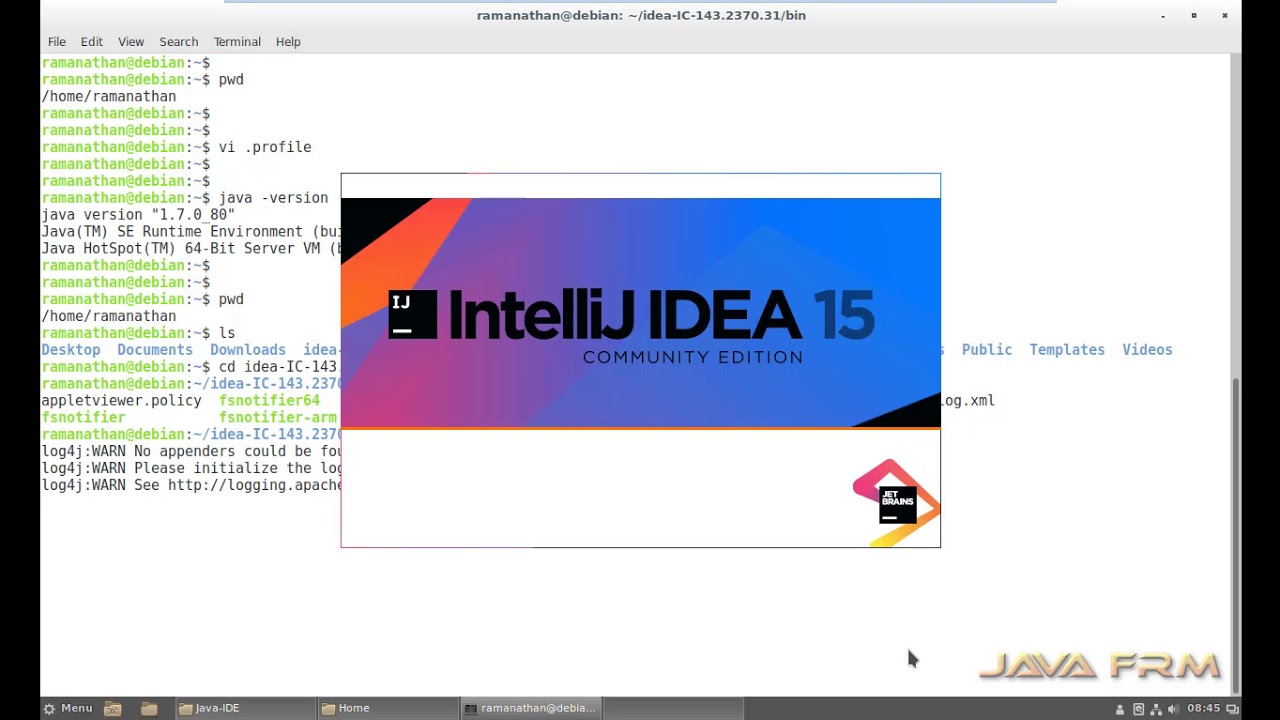
Task: Click the JetBrains logo on the splash
Action: (x=896, y=502)
